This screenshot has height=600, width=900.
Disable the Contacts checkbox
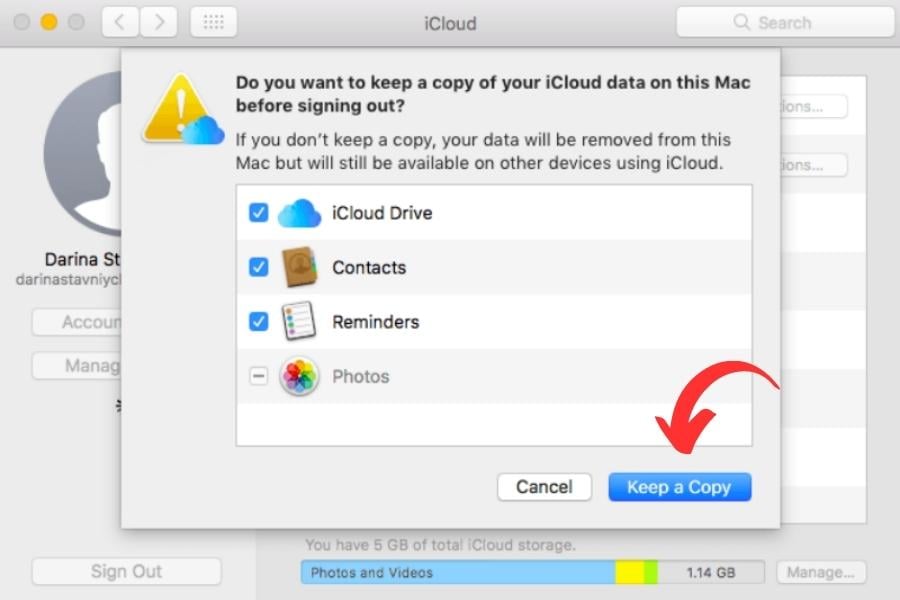click(x=259, y=267)
